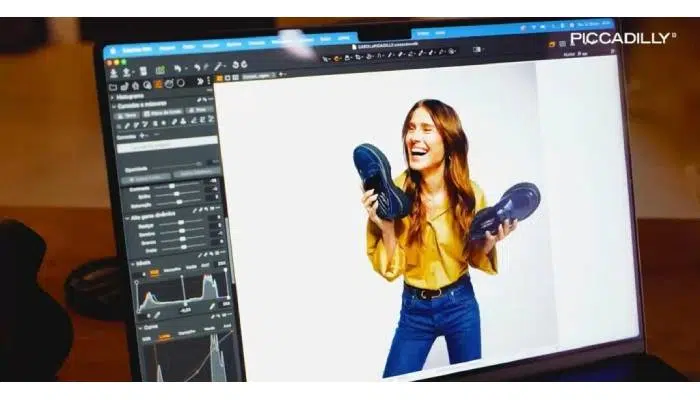Image resolution: width=700 pixels, height=400 pixels.
Task: Click the Import images icon in toolbar
Action: click(x=113, y=72)
